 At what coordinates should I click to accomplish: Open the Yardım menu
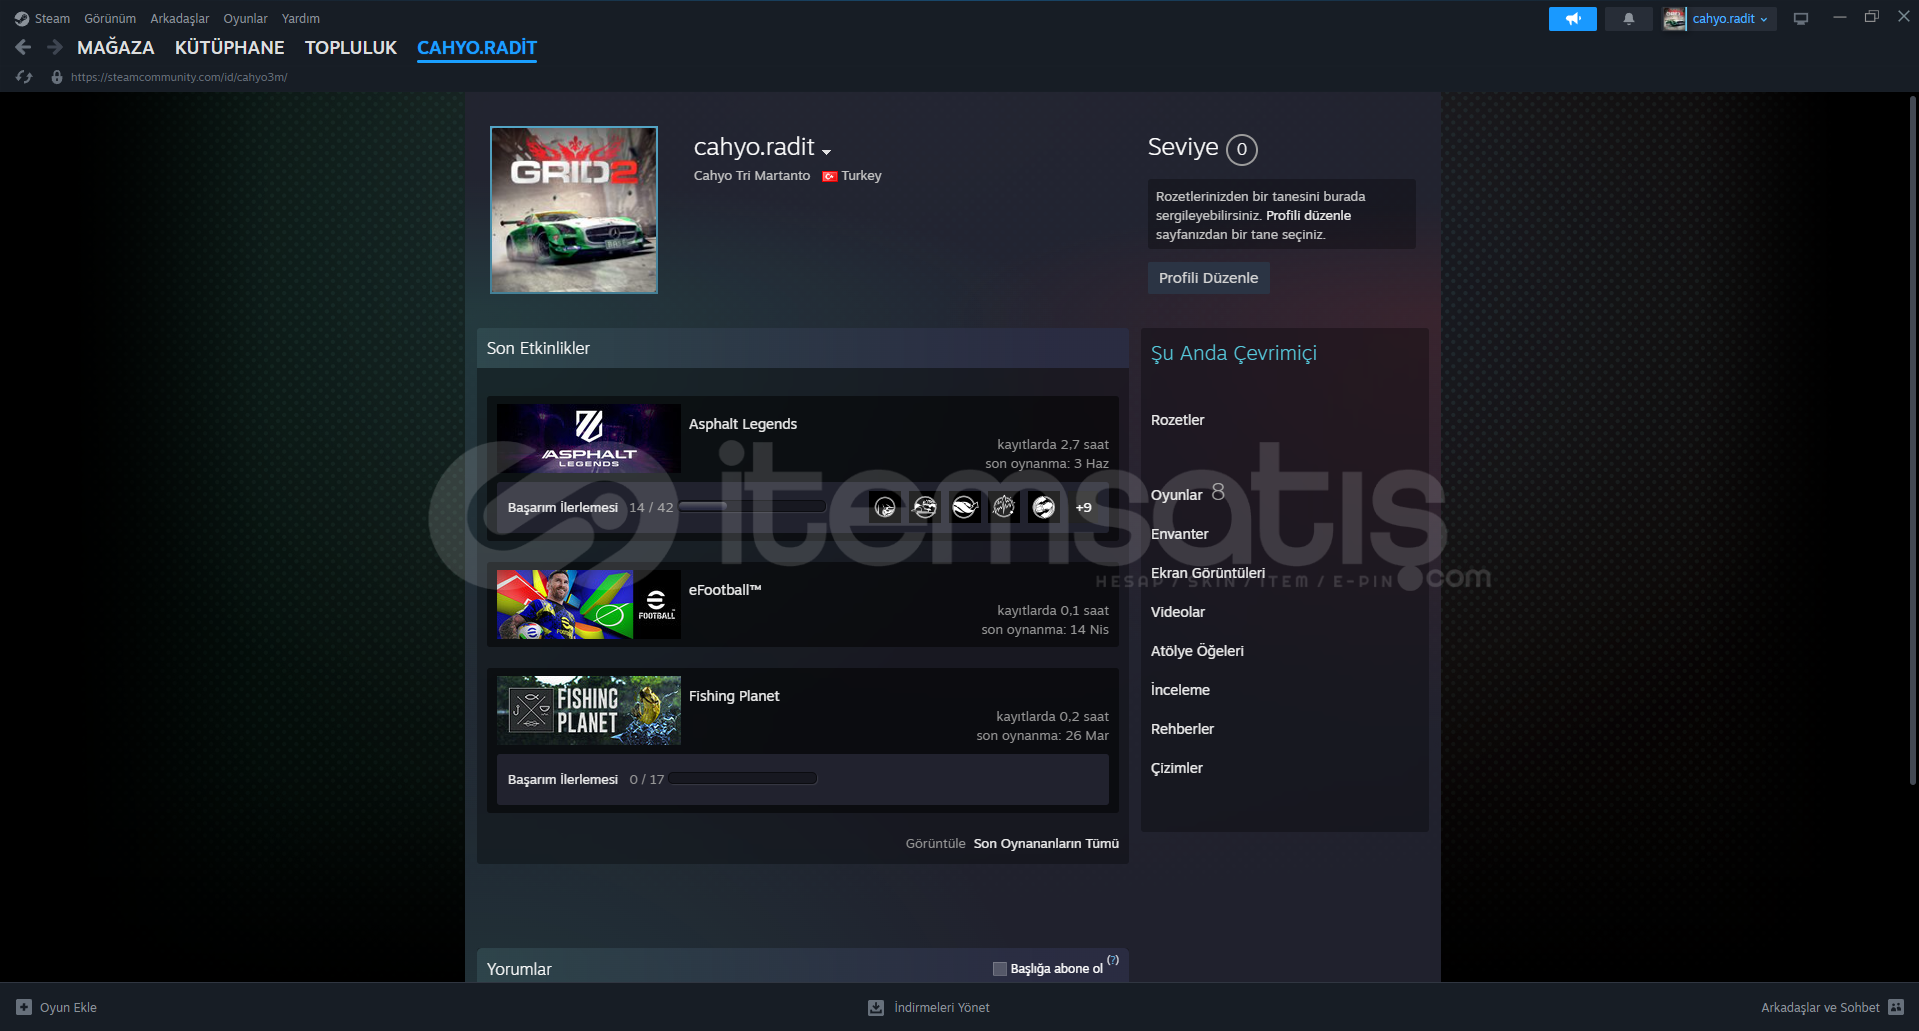pos(301,19)
